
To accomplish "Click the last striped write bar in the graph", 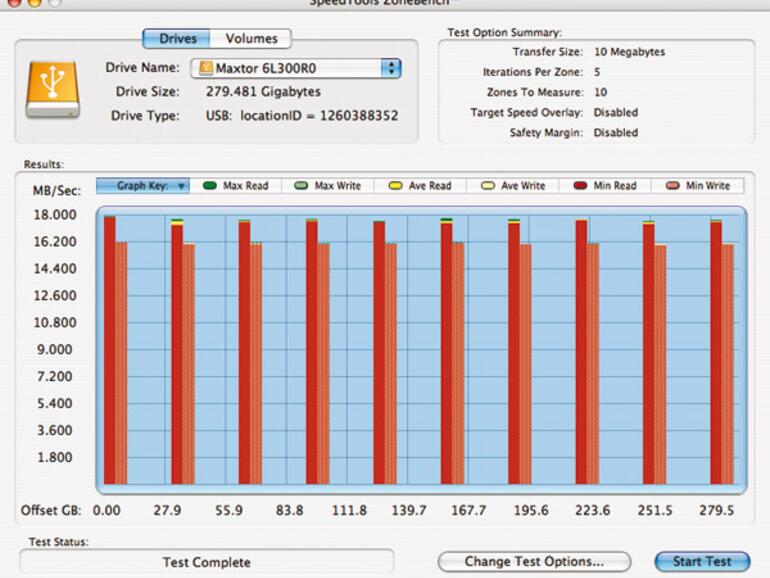I will point(728,364).
